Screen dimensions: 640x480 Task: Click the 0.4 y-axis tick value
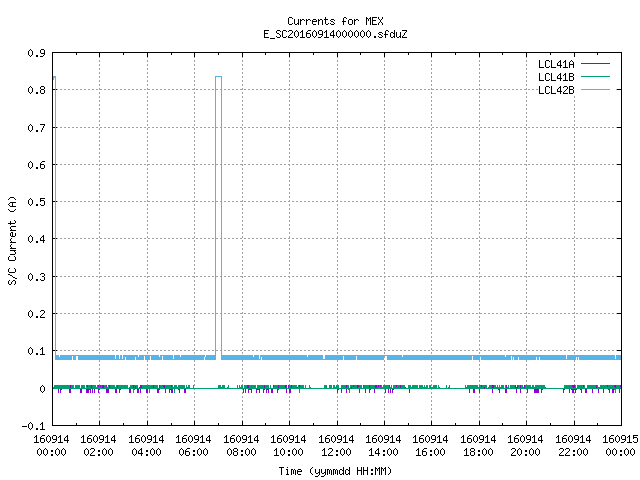(x=36, y=239)
